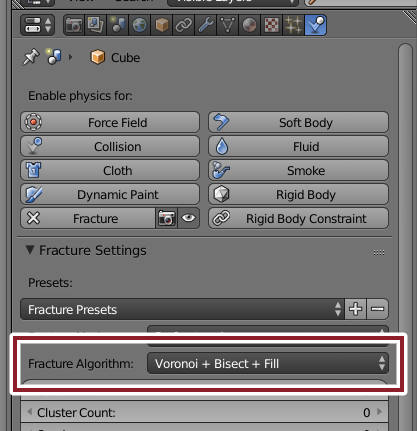Toggle the pin context icon

click(x=31, y=57)
